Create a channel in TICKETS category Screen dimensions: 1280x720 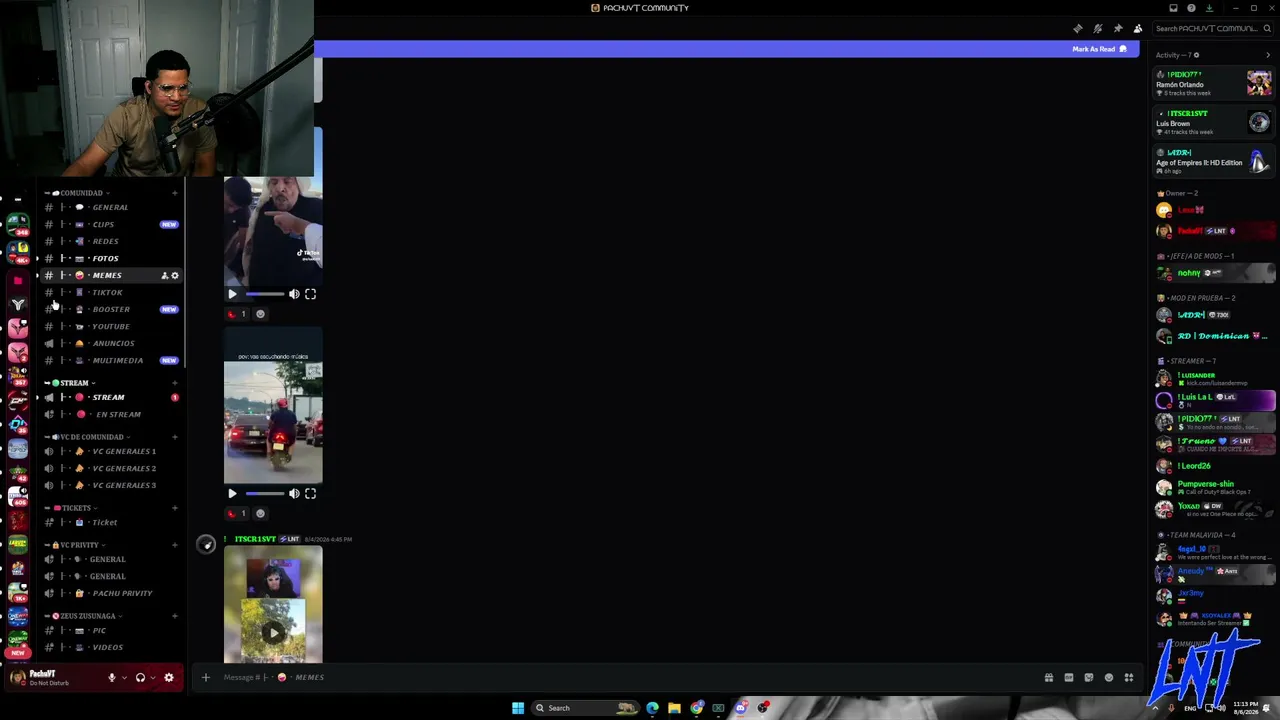tap(175, 508)
